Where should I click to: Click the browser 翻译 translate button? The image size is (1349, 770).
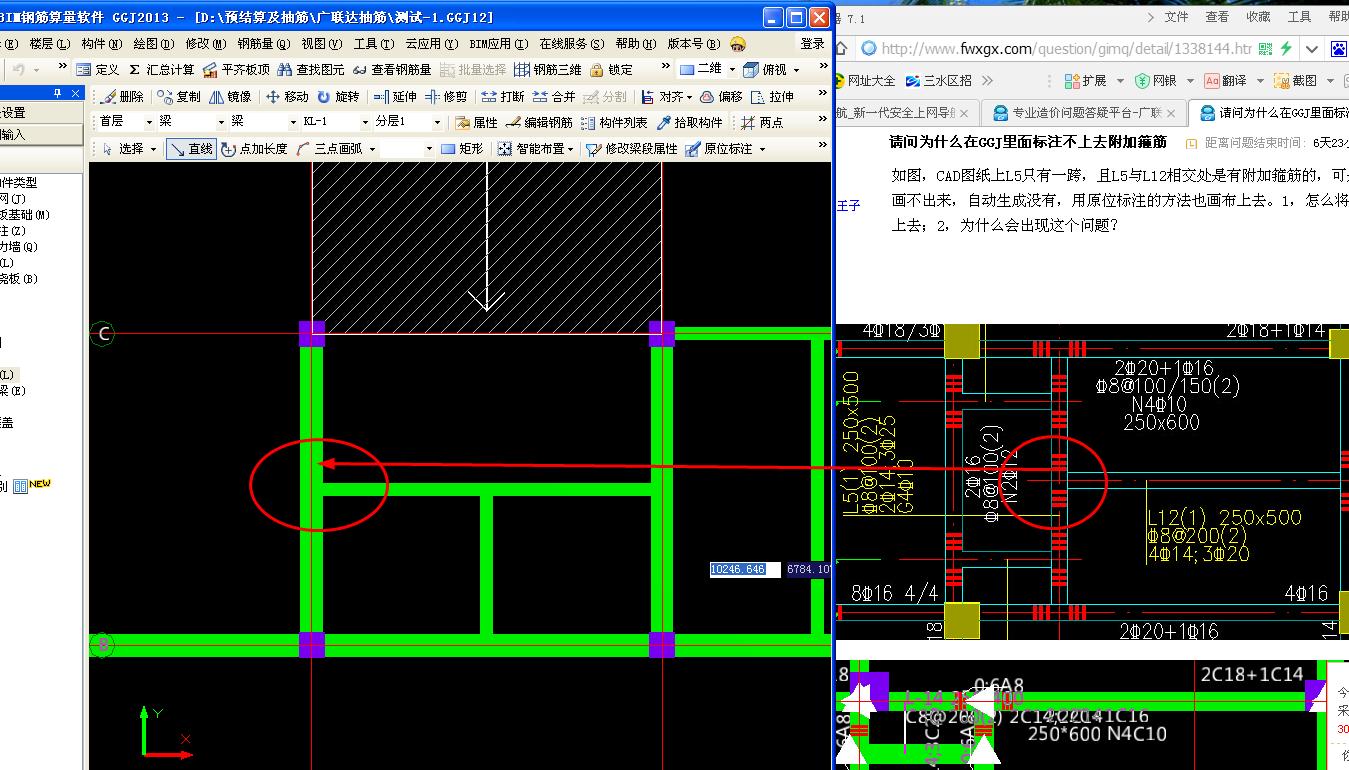[x=1225, y=81]
